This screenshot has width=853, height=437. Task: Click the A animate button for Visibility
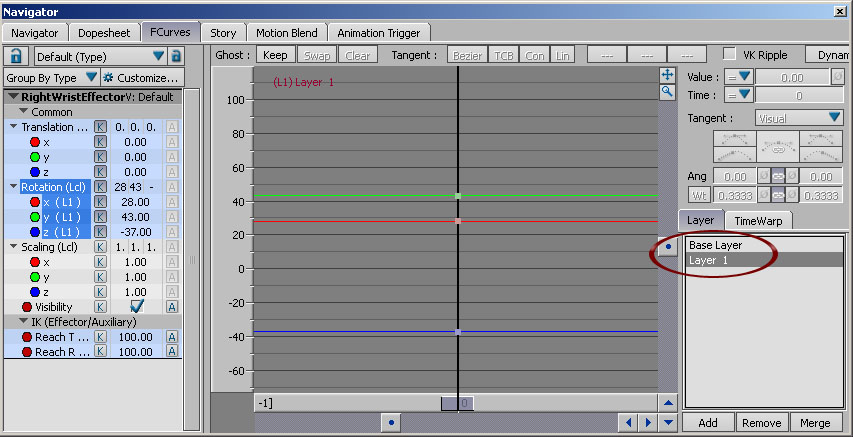pos(172,307)
